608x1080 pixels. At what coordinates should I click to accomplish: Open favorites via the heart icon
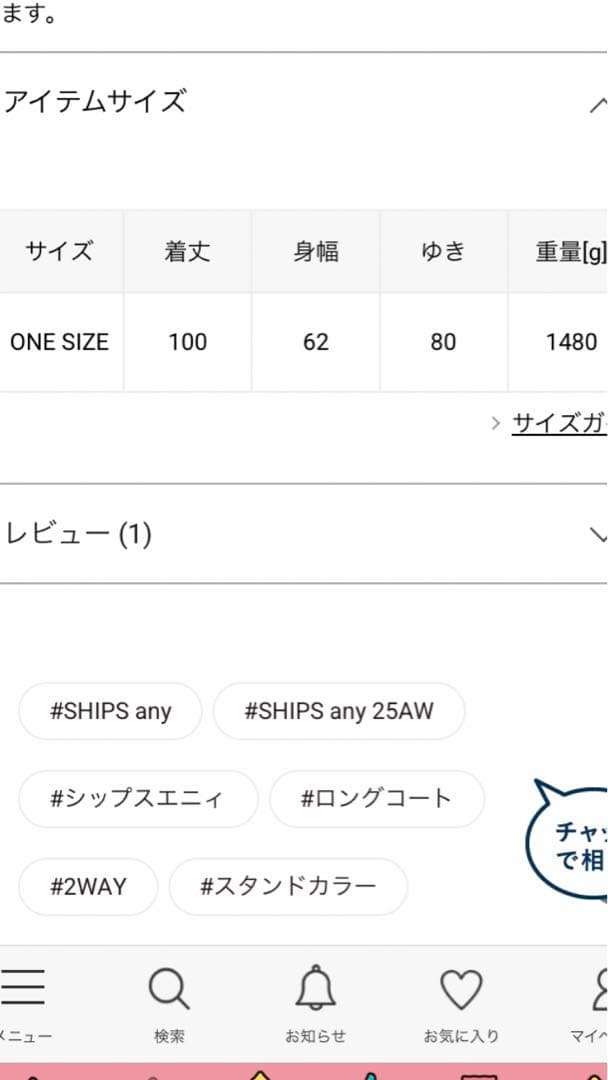click(461, 990)
